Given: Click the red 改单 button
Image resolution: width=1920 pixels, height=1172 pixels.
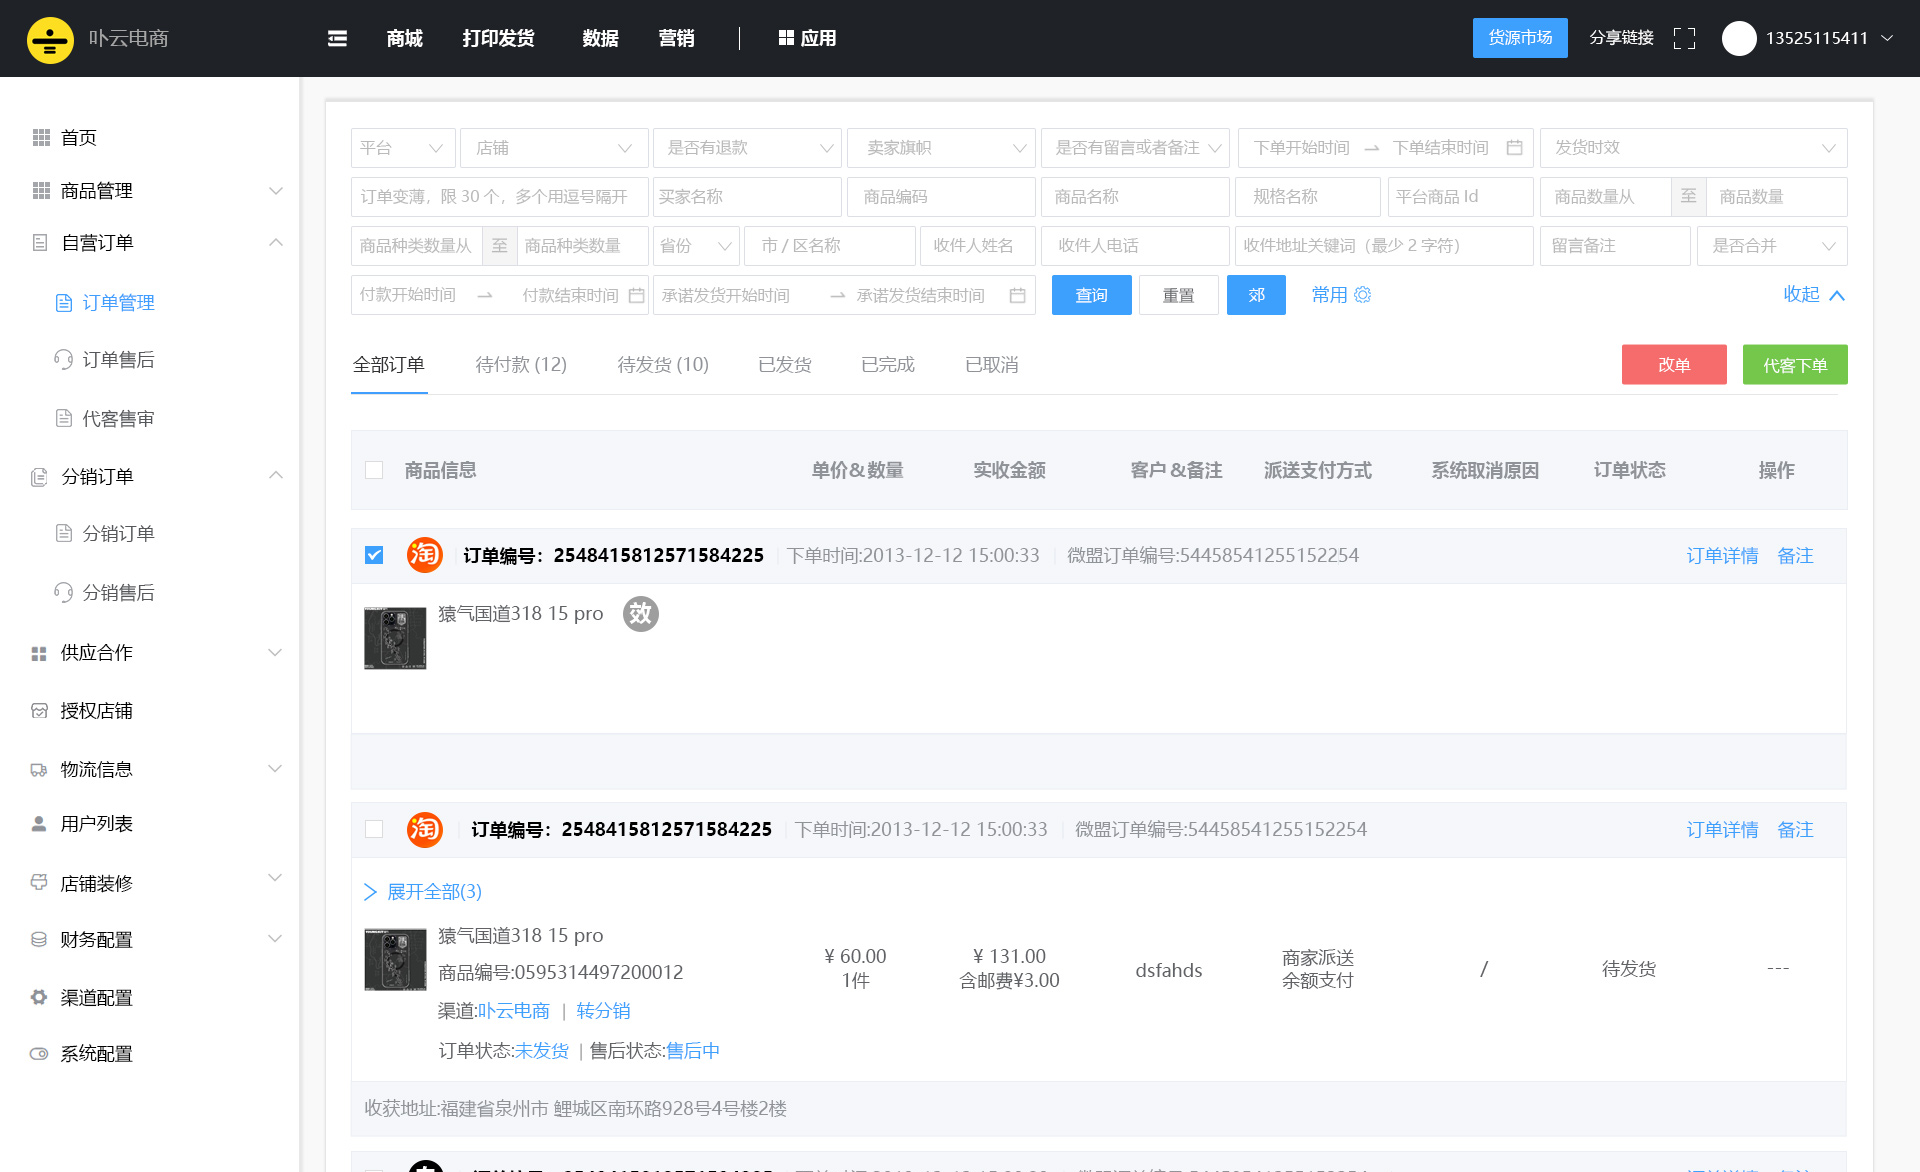Looking at the screenshot, I should 1674,364.
